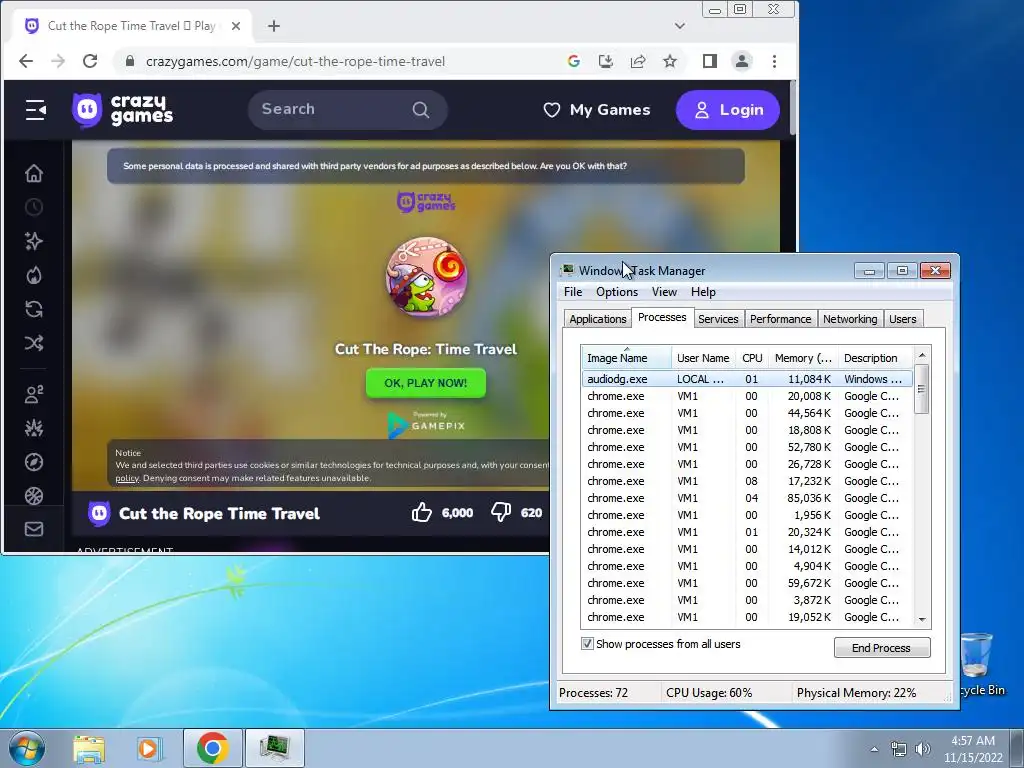Viewport: 1024px width, 768px height.
Task: Open the Recently played clock sidebar icon
Action: click(34, 208)
